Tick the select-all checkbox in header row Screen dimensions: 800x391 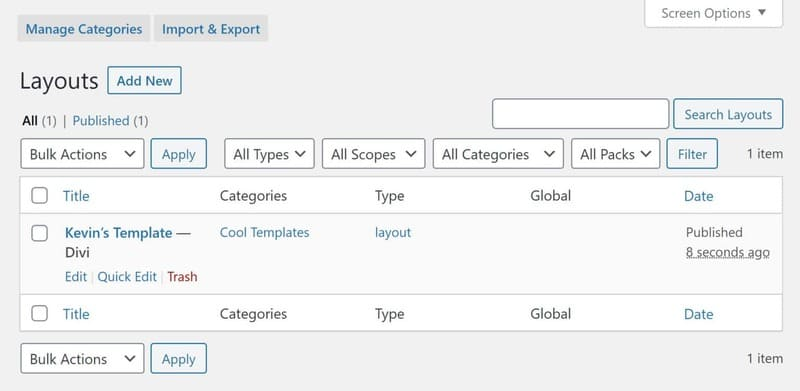click(x=39, y=196)
